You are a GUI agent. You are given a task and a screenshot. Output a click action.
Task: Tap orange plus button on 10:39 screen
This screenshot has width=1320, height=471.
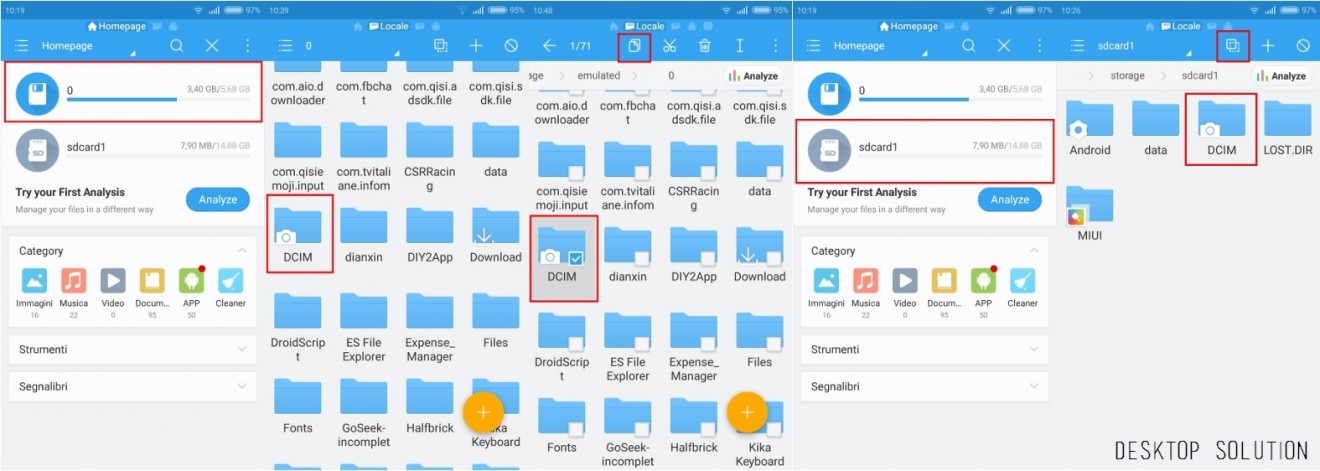(483, 411)
